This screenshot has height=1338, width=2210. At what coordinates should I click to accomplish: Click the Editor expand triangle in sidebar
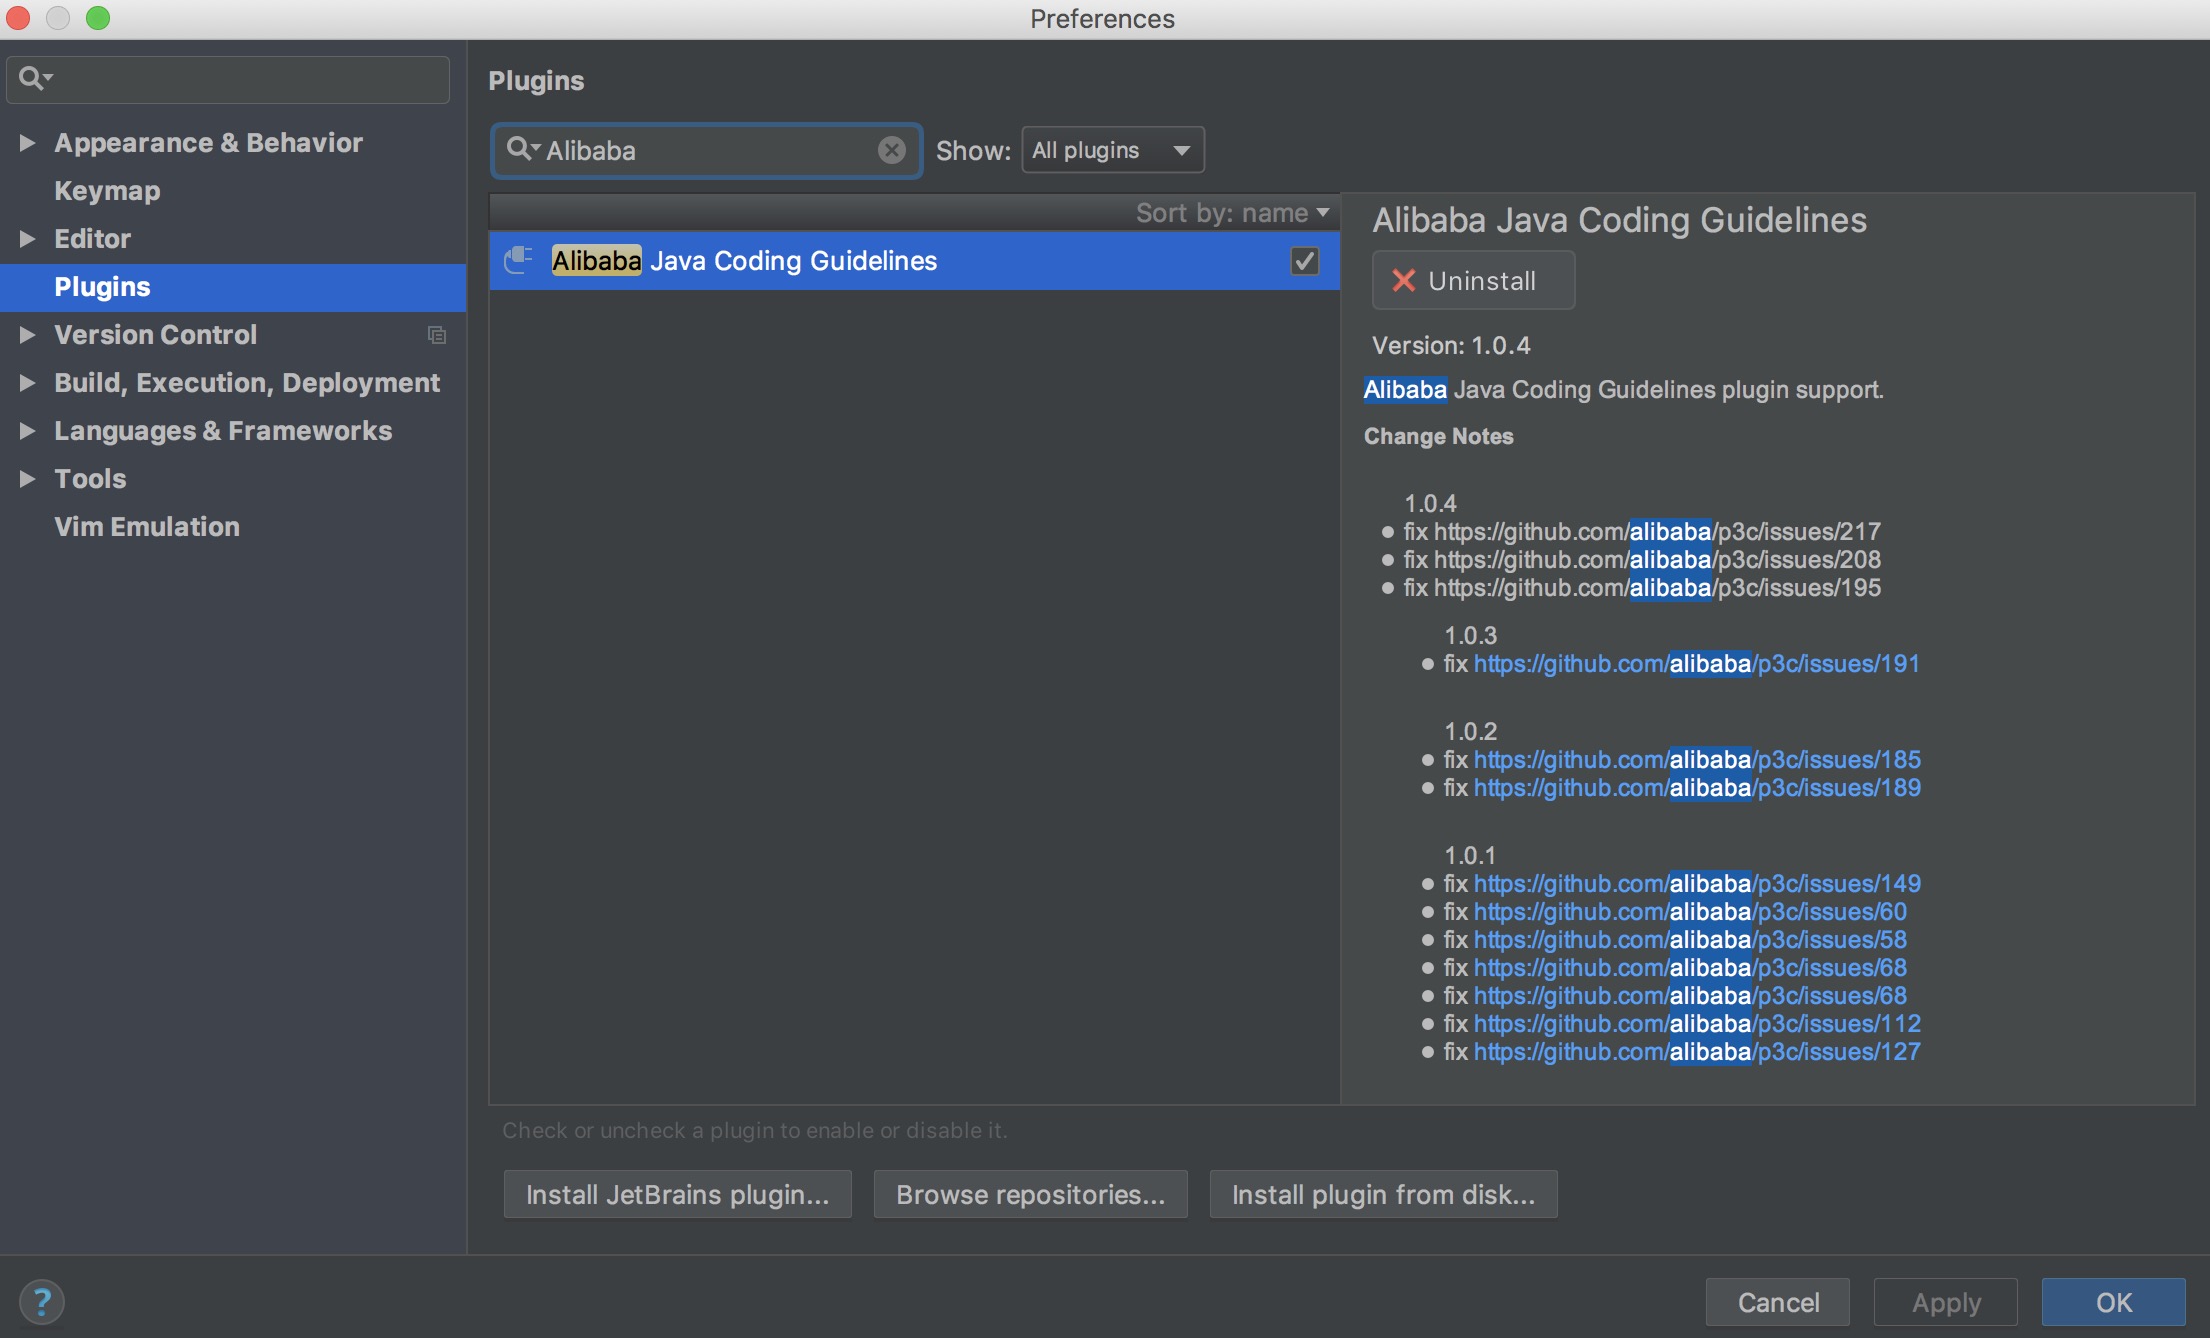28,237
